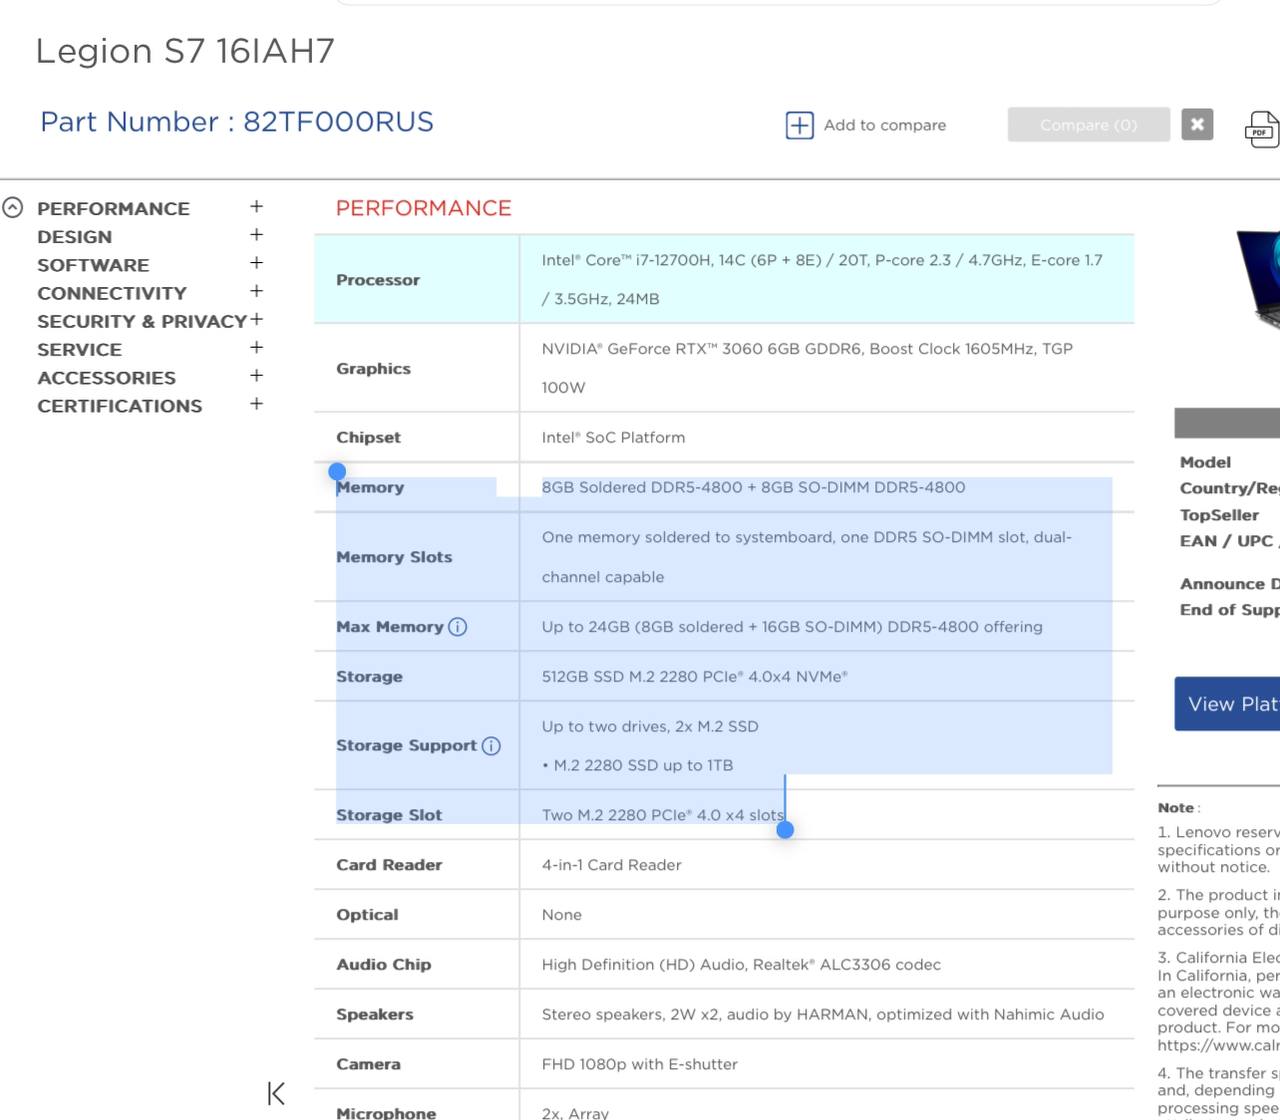Expand the SECURITY & PRIVACY plus sign
Screen dimensions: 1280x1120
pos(256,319)
